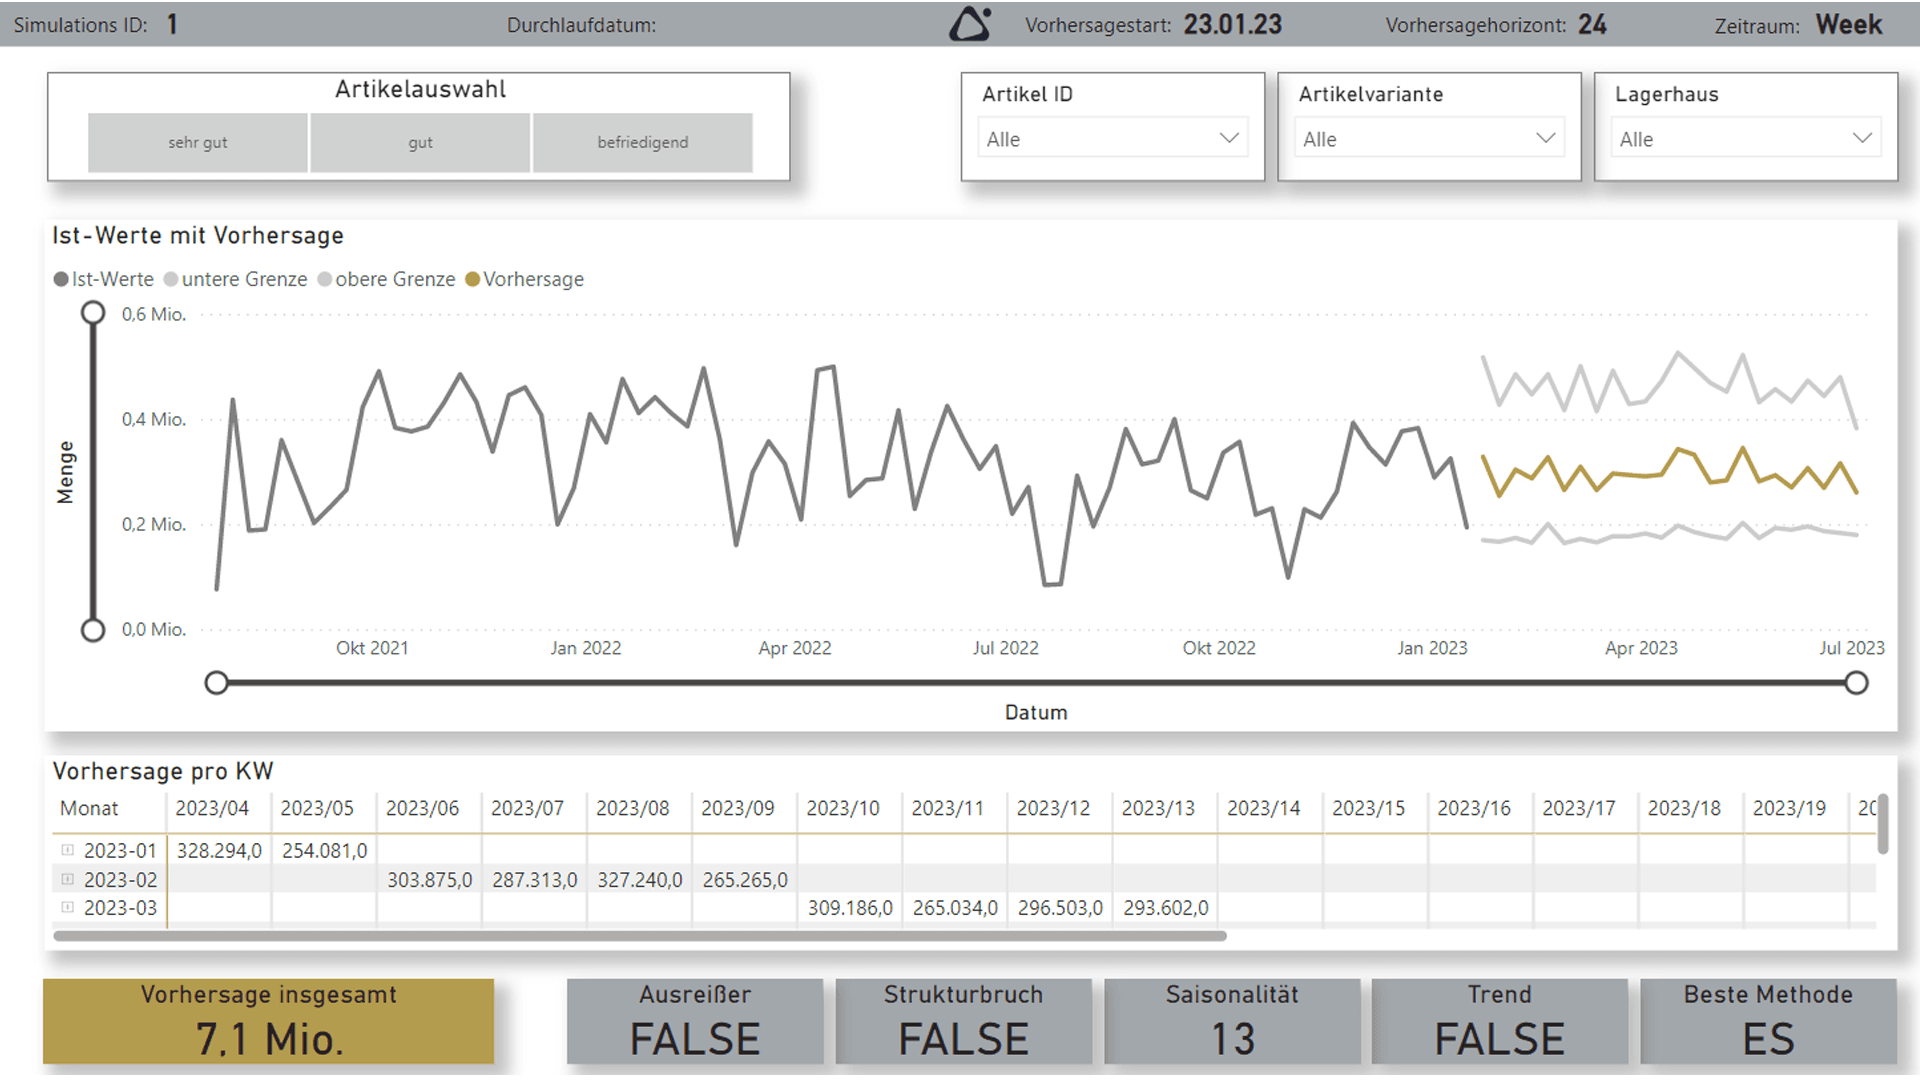Sort by the 2023/04 column header

click(212, 808)
